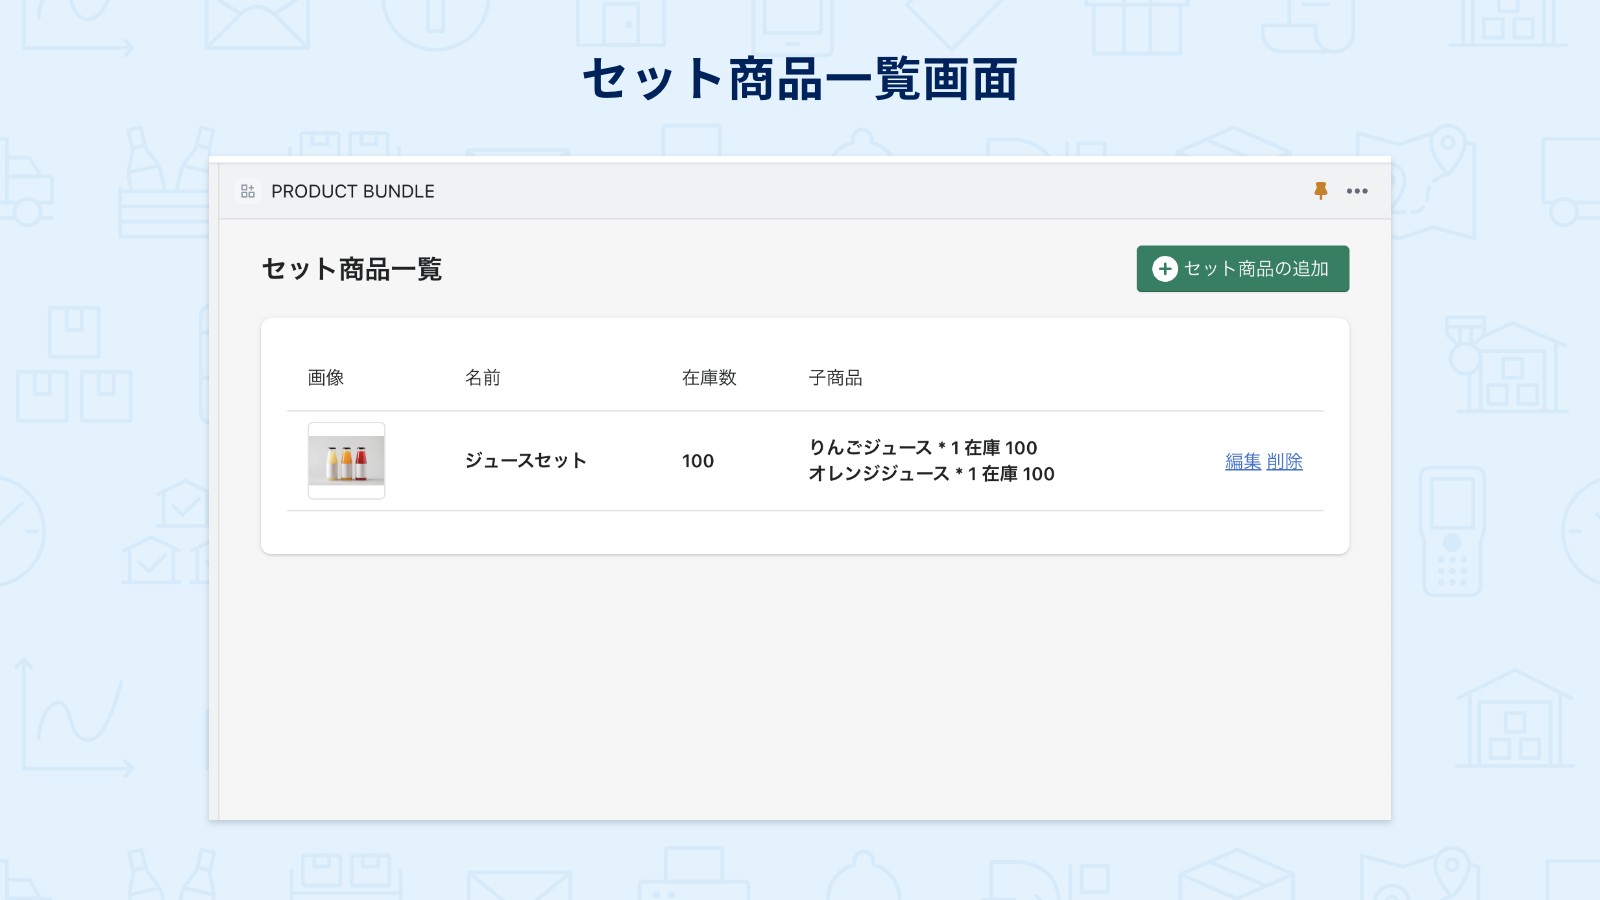The width and height of the screenshot is (1600, 900).
Task: Select the ジュースセット product name
Action: coord(526,461)
